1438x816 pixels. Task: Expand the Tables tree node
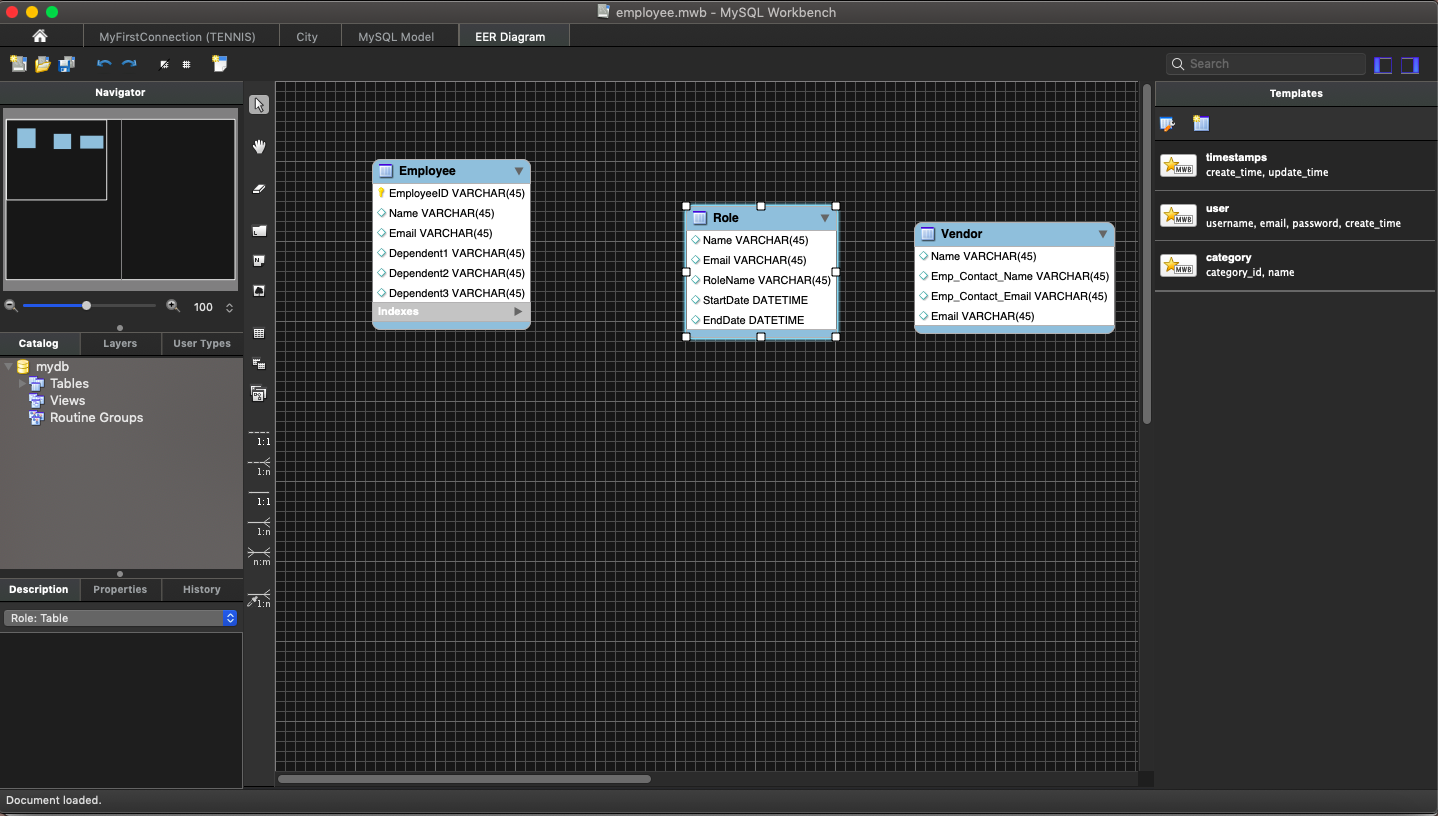tap(22, 383)
